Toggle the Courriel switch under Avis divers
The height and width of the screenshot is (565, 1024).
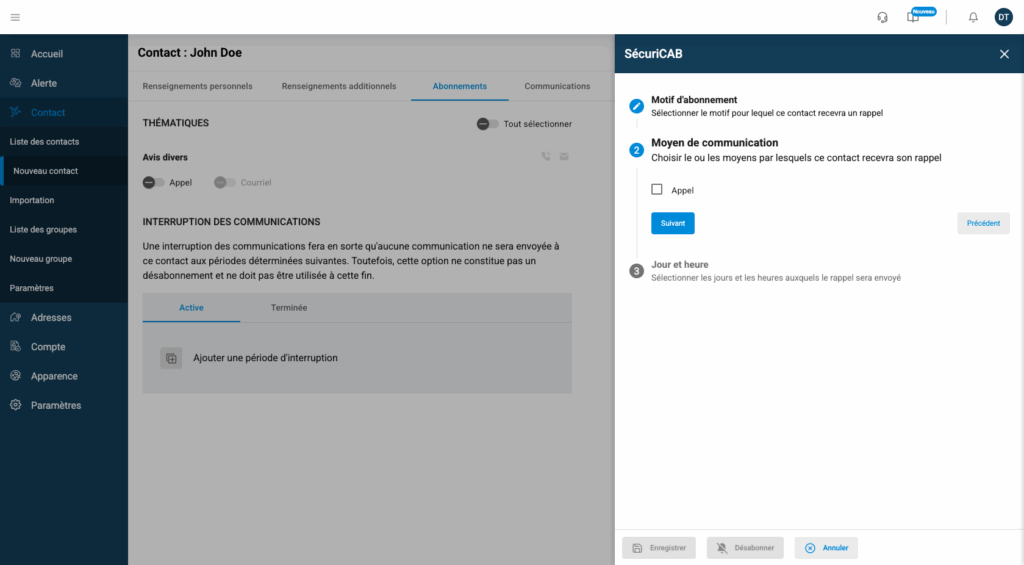[225, 182]
